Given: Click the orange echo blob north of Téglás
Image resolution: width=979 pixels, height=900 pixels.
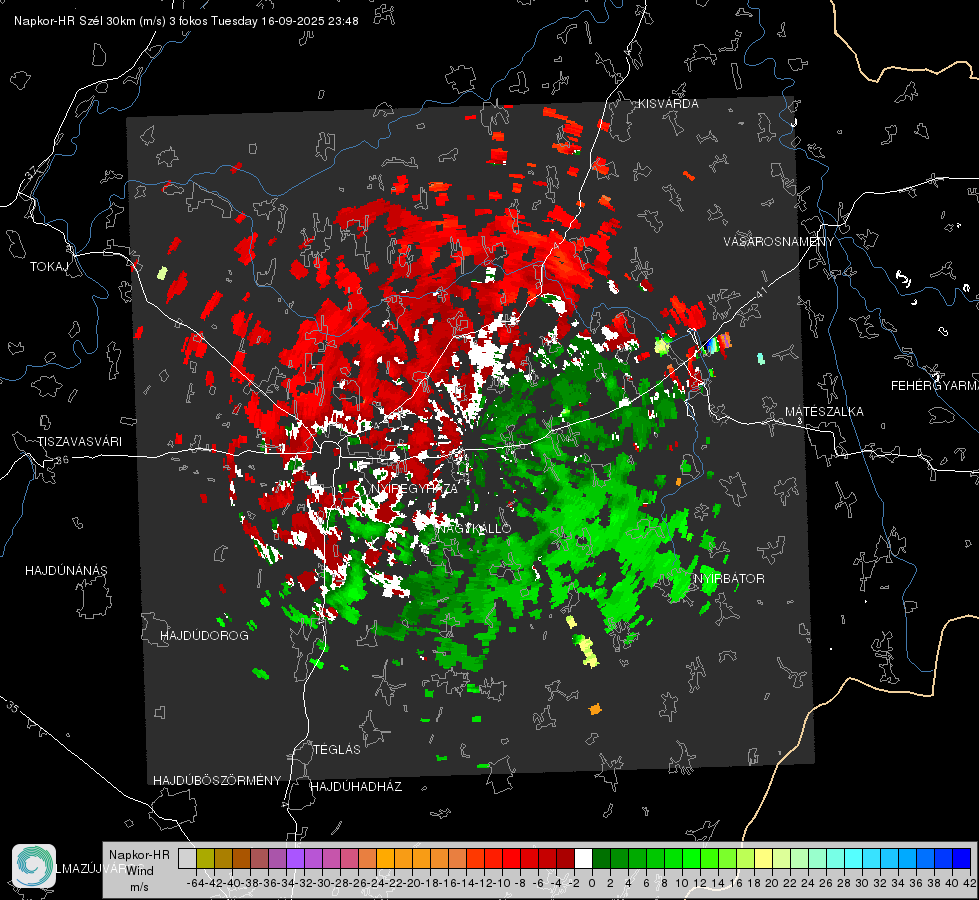Looking at the screenshot, I should [x=595, y=709].
